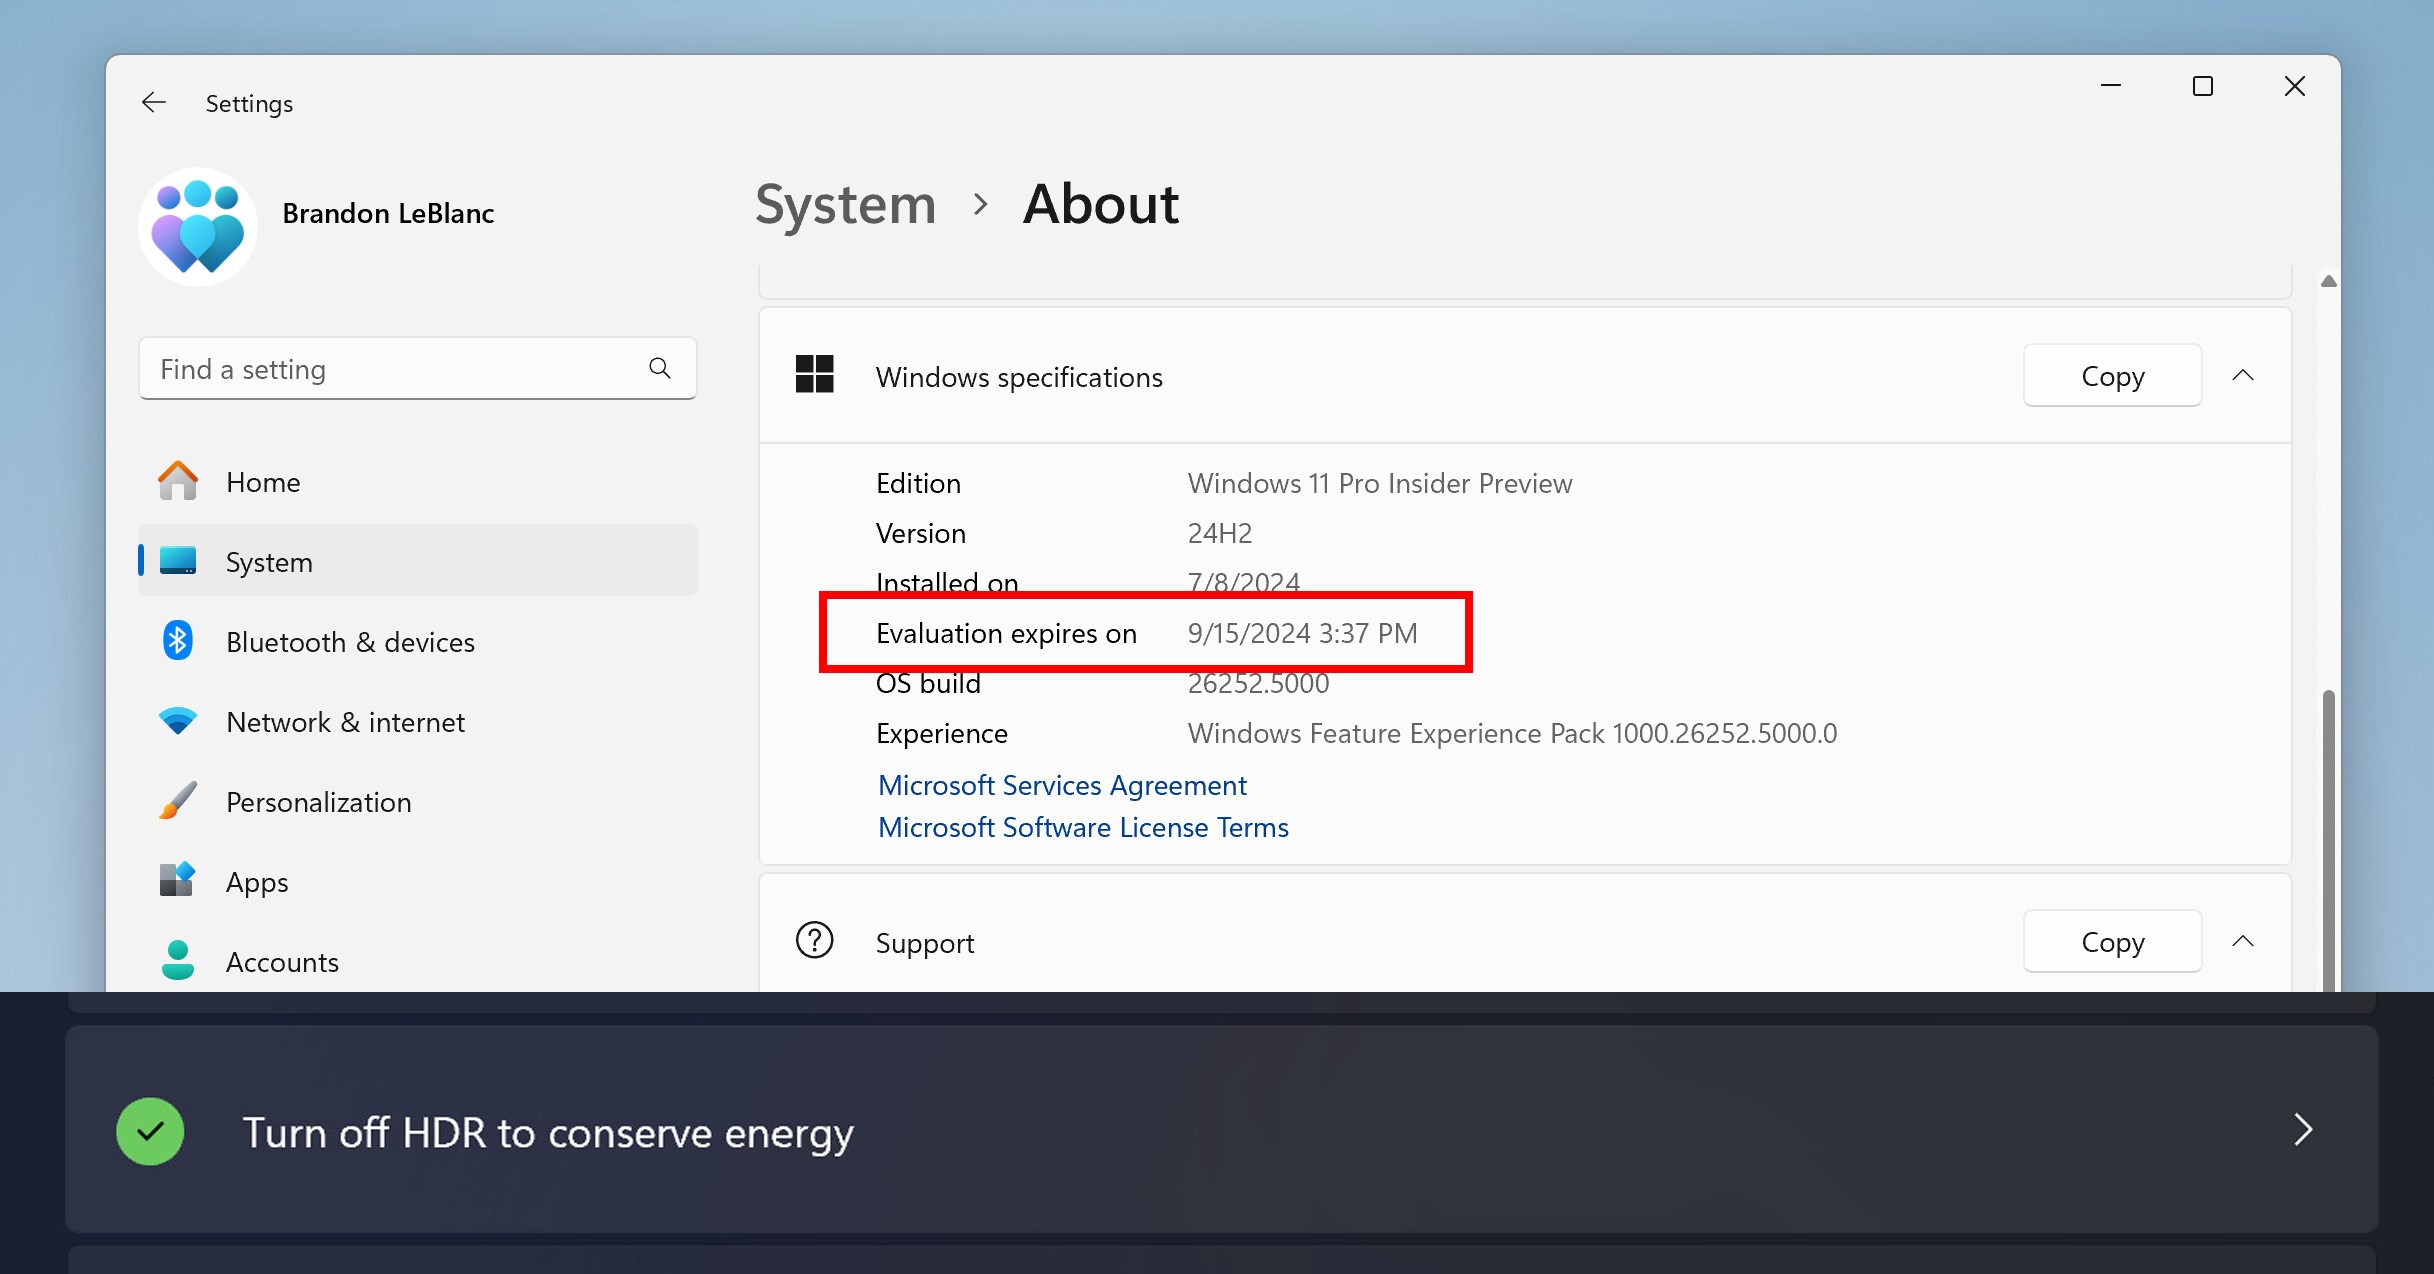The width and height of the screenshot is (2434, 1274).
Task: Open the Home icon in the sidebar
Action: tap(178, 481)
